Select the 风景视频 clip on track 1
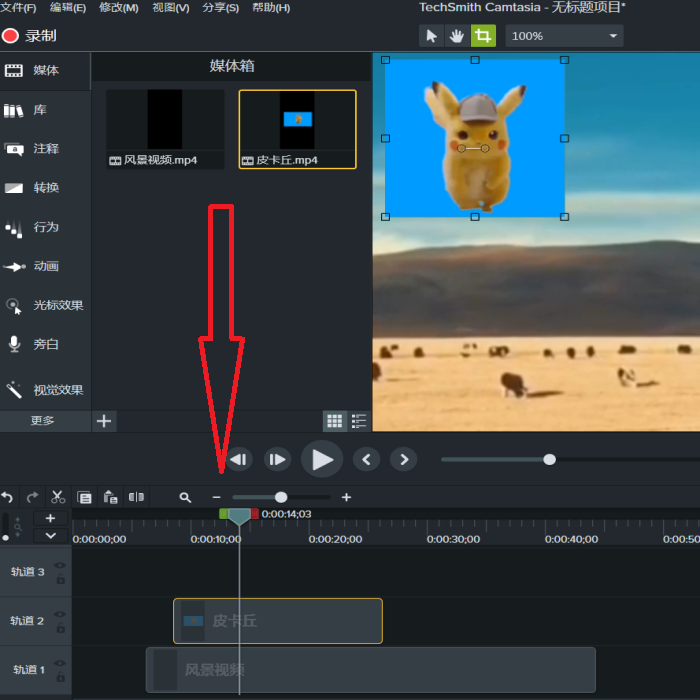This screenshot has height=700, width=700. 371,670
